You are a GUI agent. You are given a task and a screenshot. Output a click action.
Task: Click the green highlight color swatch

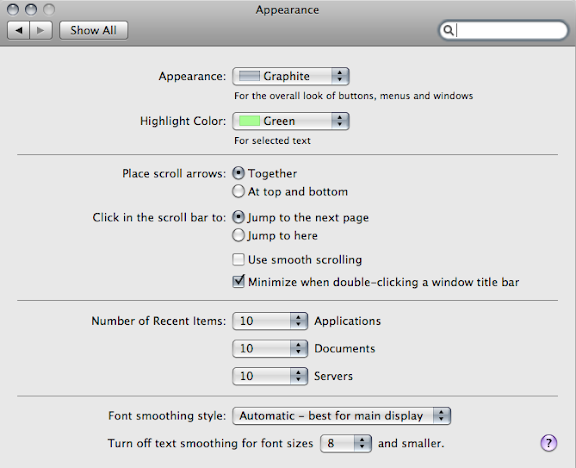pos(249,121)
